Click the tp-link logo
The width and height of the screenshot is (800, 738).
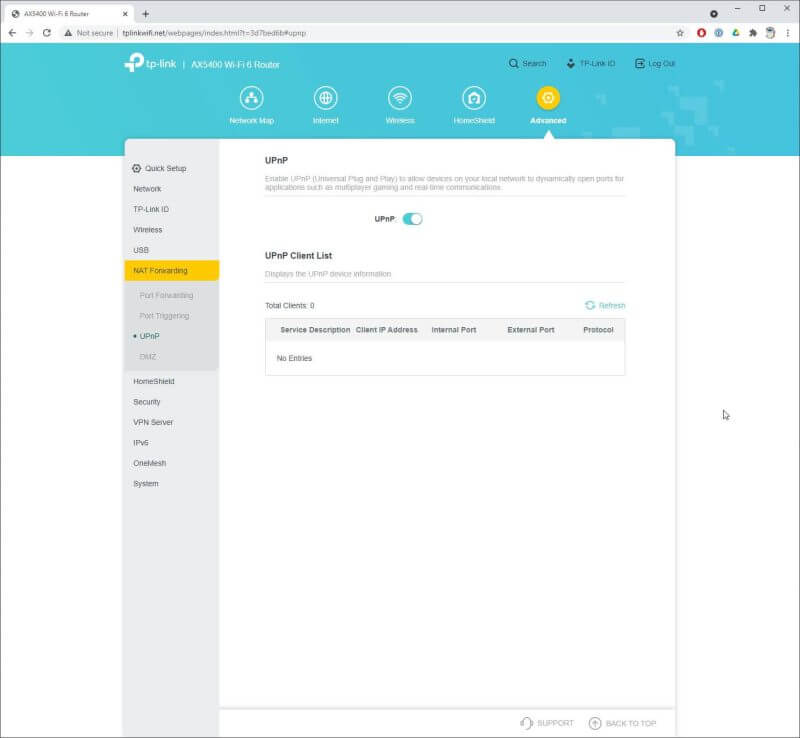point(151,63)
